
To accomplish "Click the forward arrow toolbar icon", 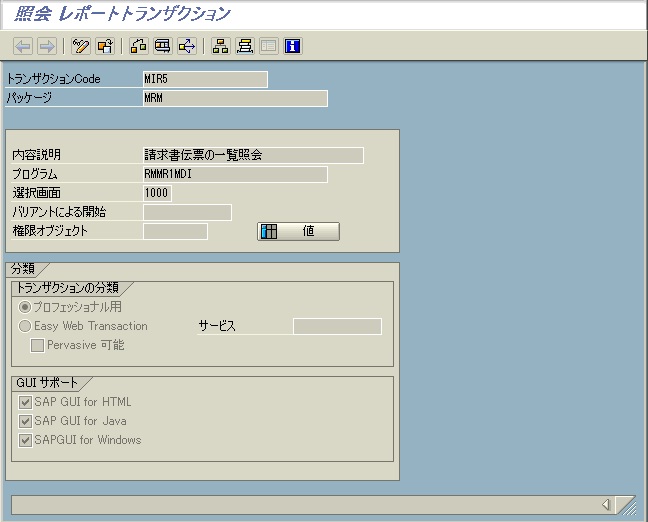I will coord(46,46).
